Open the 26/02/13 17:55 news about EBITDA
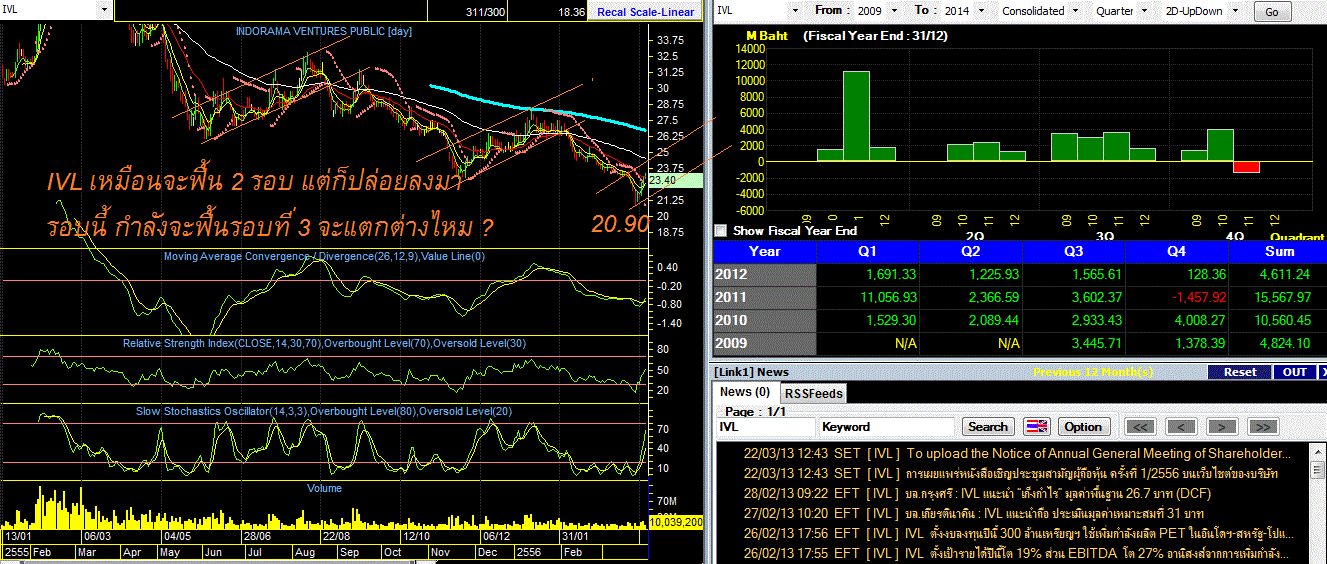The height and width of the screenshot is (564, 1327). coord(1017,553)
